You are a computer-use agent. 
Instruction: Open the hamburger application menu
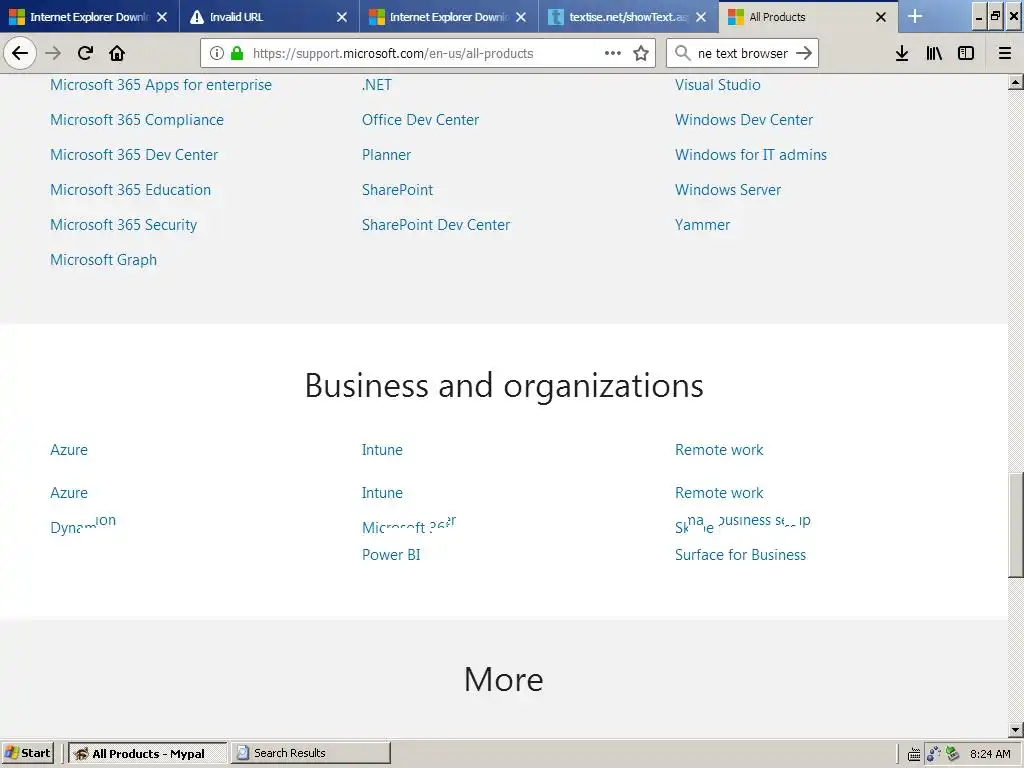coord(1005,53)
